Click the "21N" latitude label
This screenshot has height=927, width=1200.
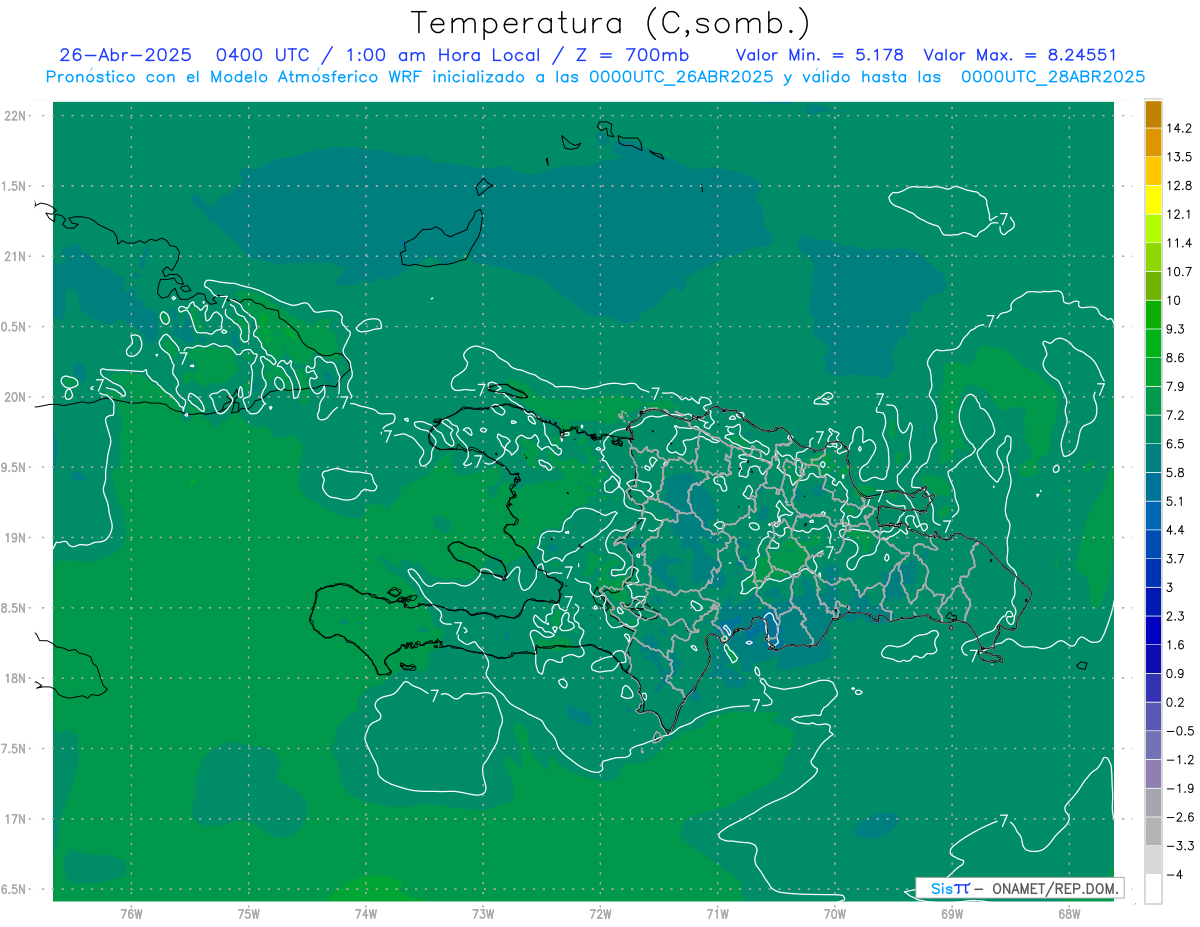pyautogui.click(x=16, y=256)
